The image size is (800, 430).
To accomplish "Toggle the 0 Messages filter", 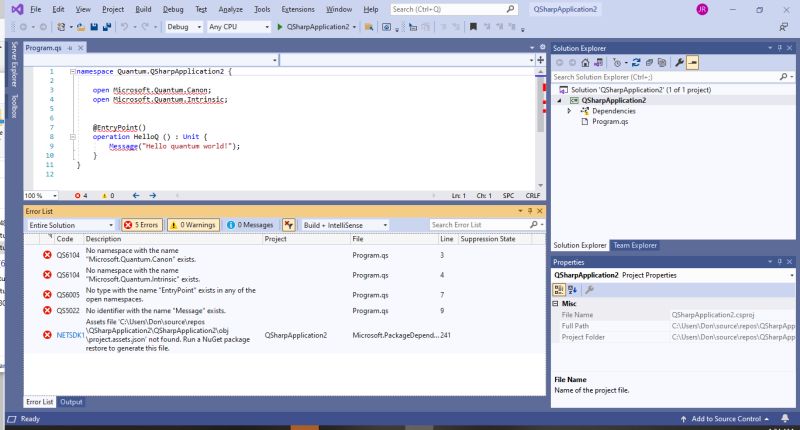I will click(250, 225).
